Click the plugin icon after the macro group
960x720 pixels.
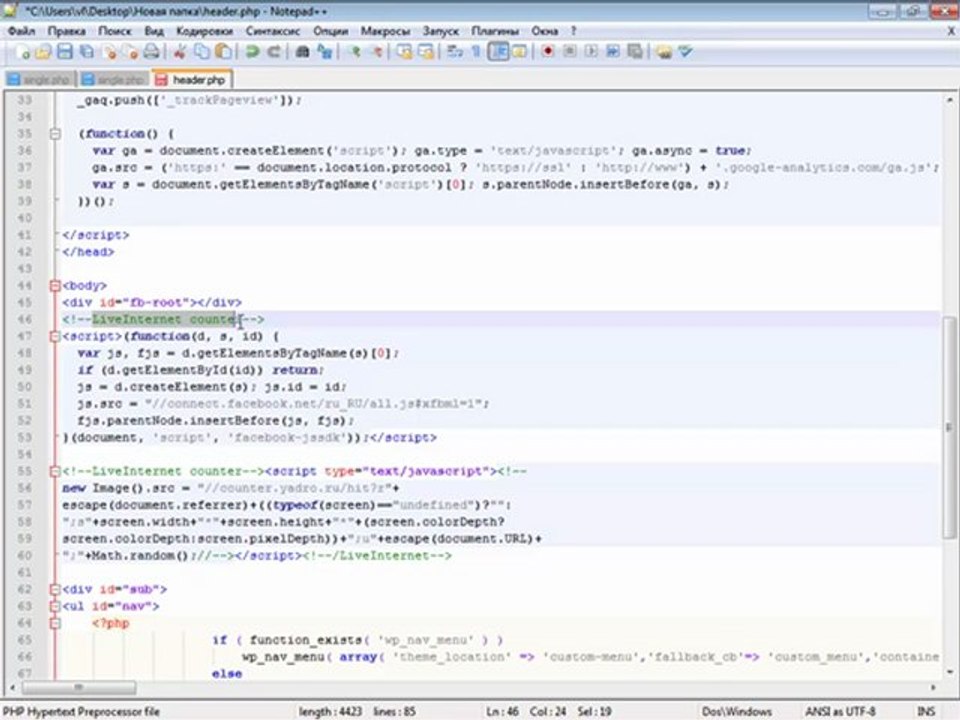pyautogui.click(x=664, y=52)
